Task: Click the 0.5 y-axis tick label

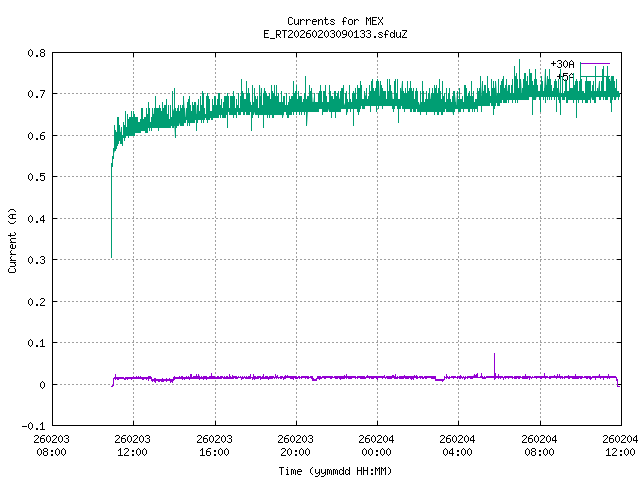Action: pyautogui.click(x=36, y=177)
